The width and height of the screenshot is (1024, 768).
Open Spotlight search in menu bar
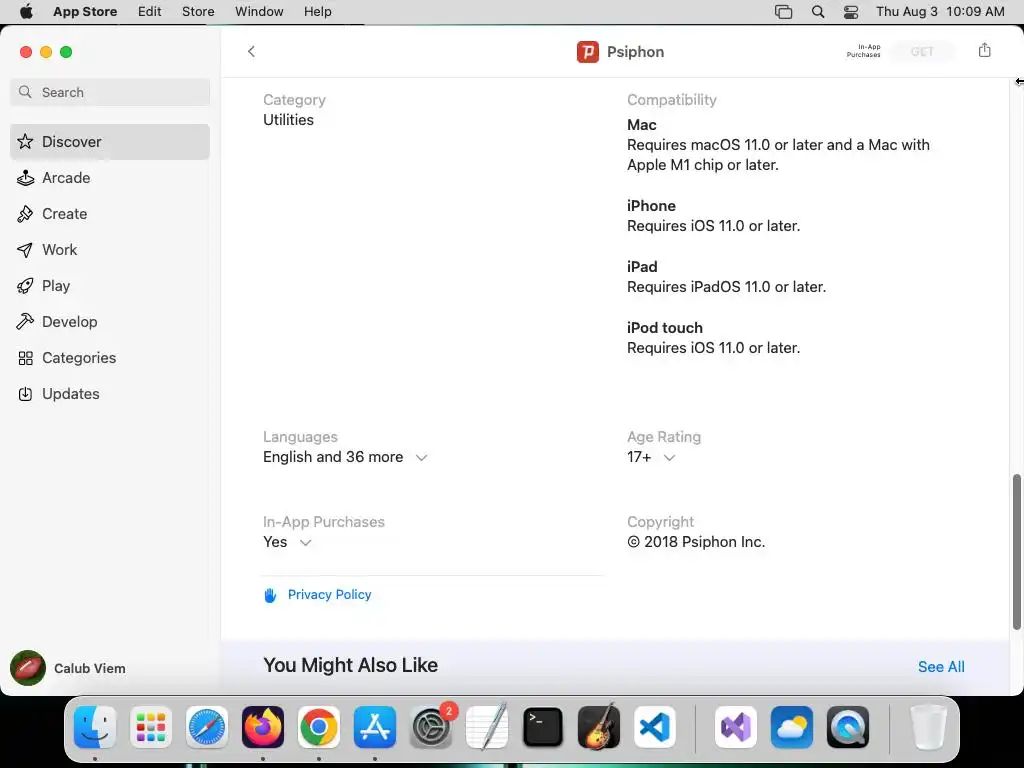(818, 12)
